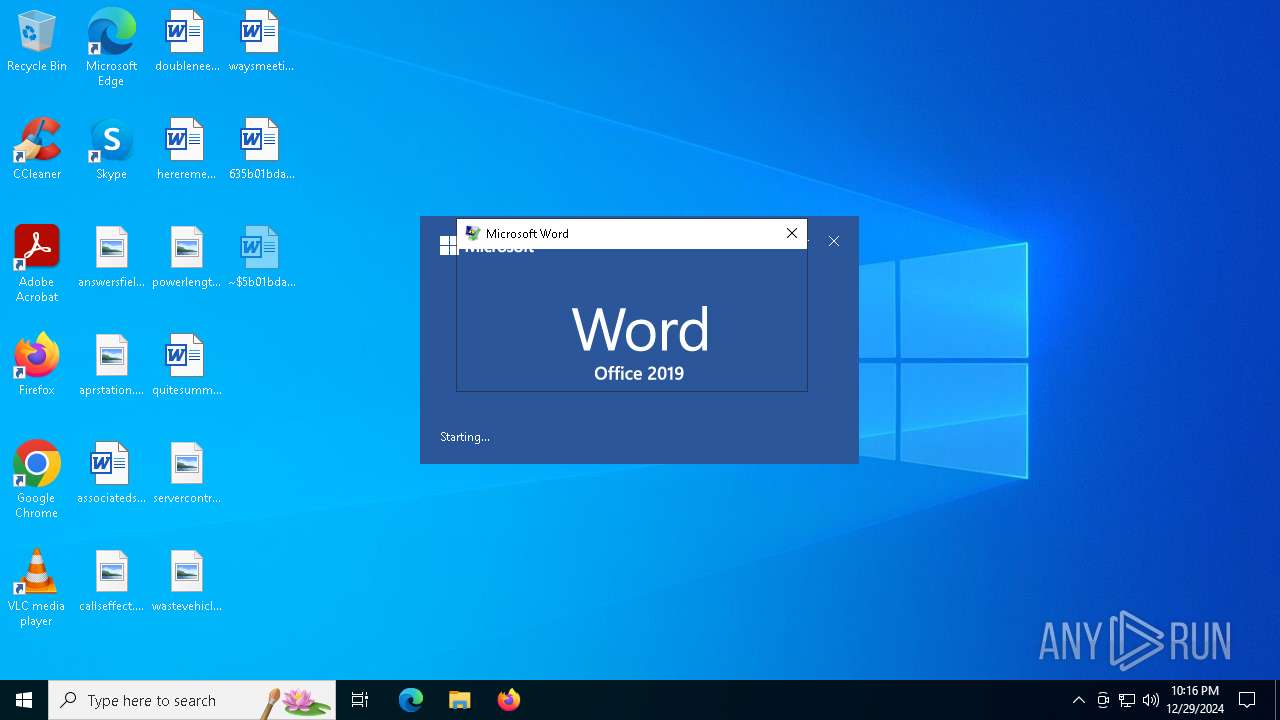
Task: Select the powerlengt image file icon
Action: 186,257
